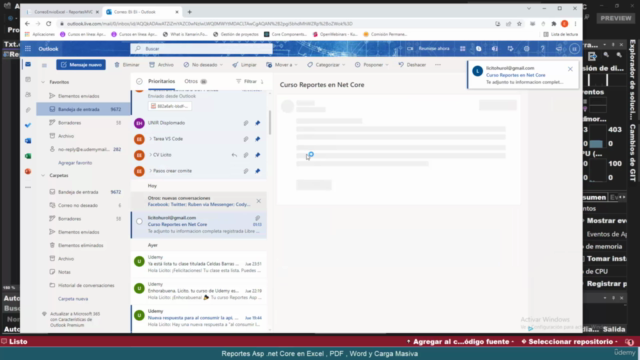Collapse the Carpetas section
The image size is (640, 360).
tap(43, 176)
